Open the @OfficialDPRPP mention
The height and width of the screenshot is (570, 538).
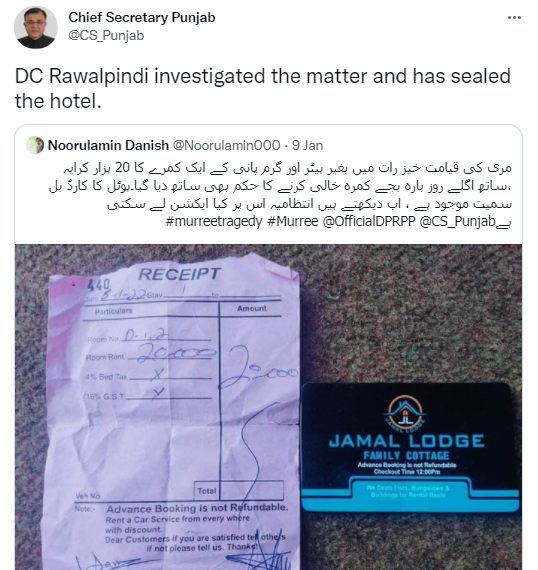[x=369, y=221]
